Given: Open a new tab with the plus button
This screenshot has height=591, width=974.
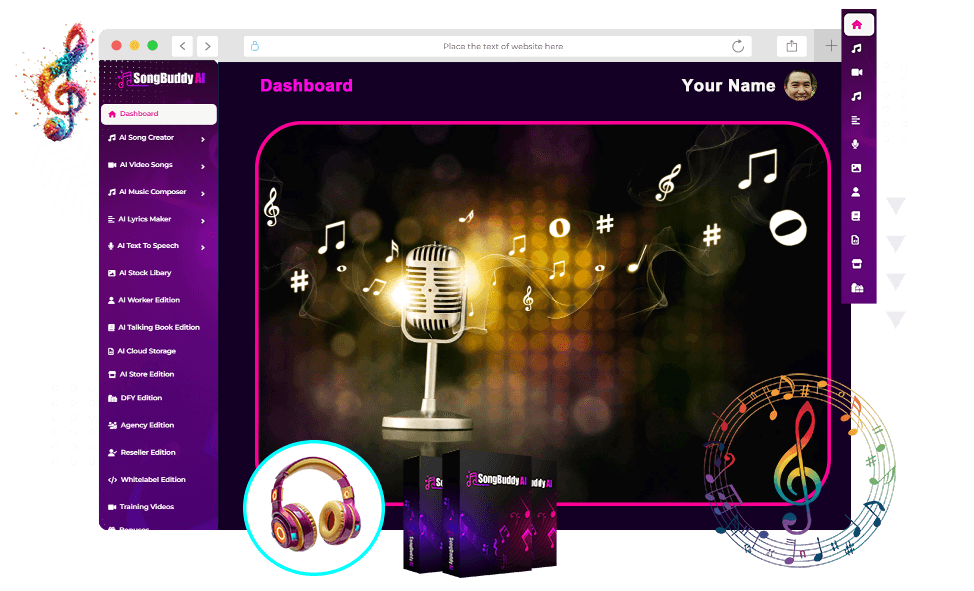Looking at the screenshot, I should click(x=831, y=46).
